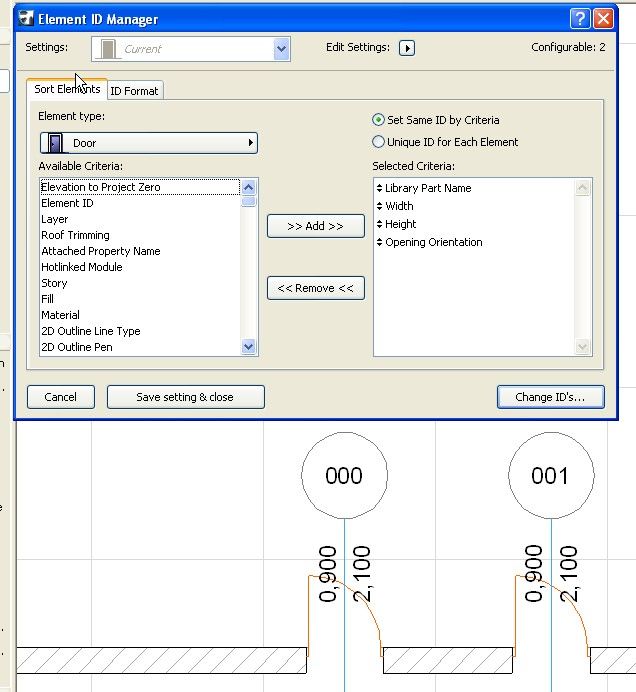Viewport: 636px width, 692px height.
Task: Click Selected Criteria scroll up arrow
Action: tap(582, 188)
